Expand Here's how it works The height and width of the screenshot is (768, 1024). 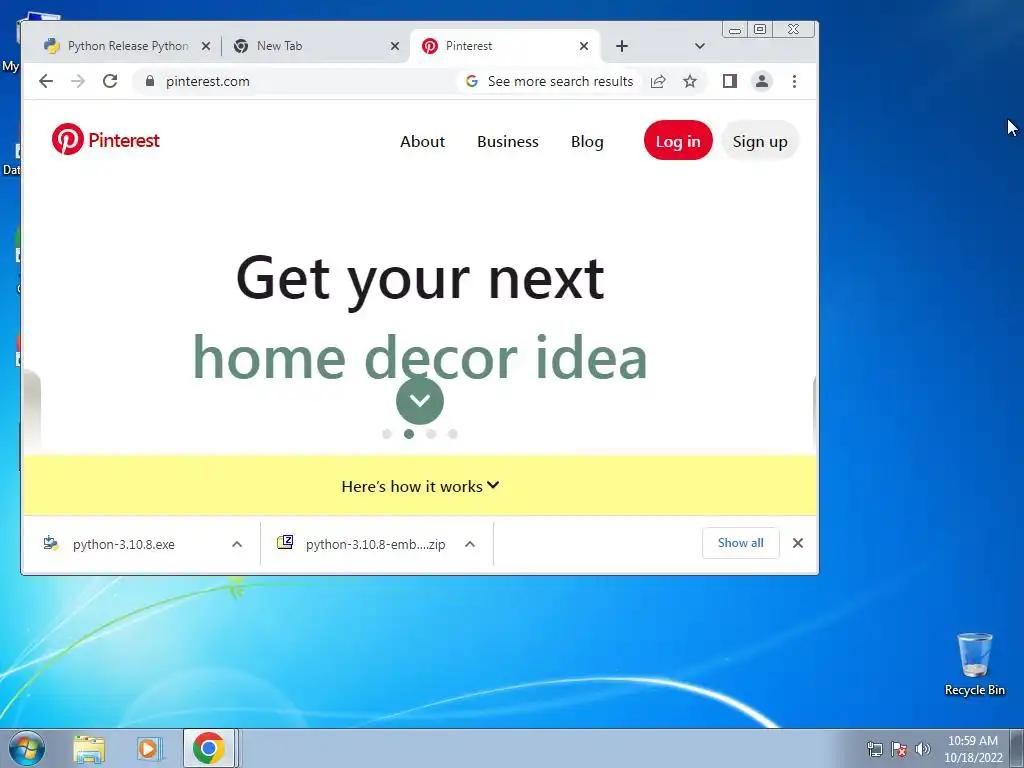click(x=420, y=486)
